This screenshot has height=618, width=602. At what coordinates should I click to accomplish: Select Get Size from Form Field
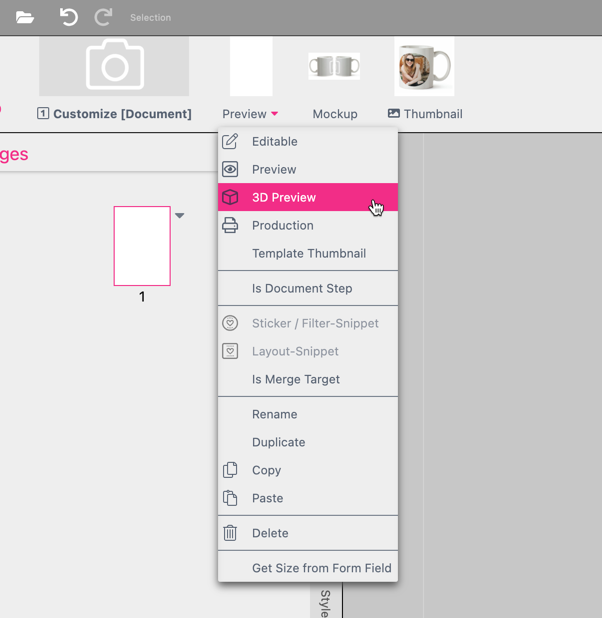tap(308, 568)
